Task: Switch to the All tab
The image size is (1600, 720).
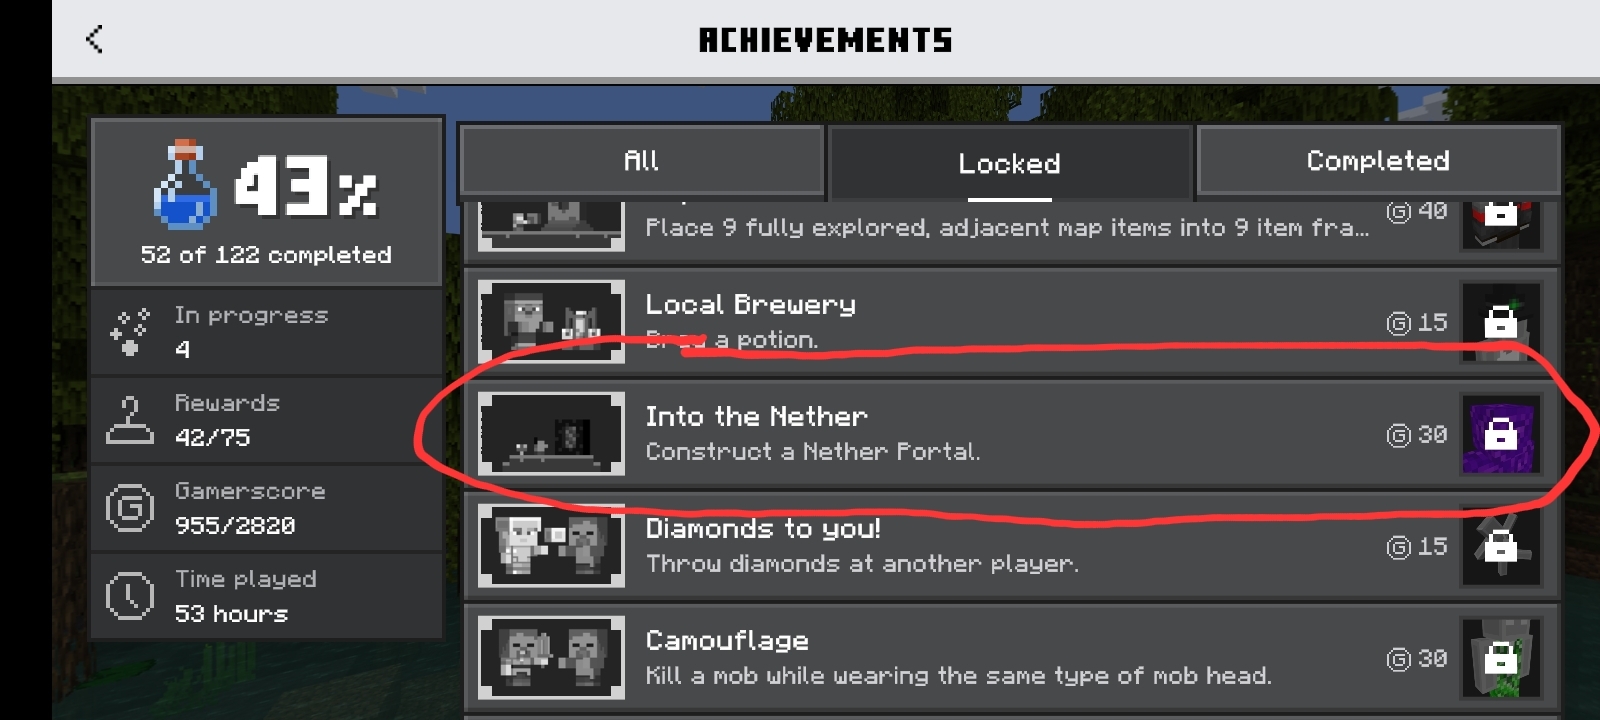Action: [641, 160]
